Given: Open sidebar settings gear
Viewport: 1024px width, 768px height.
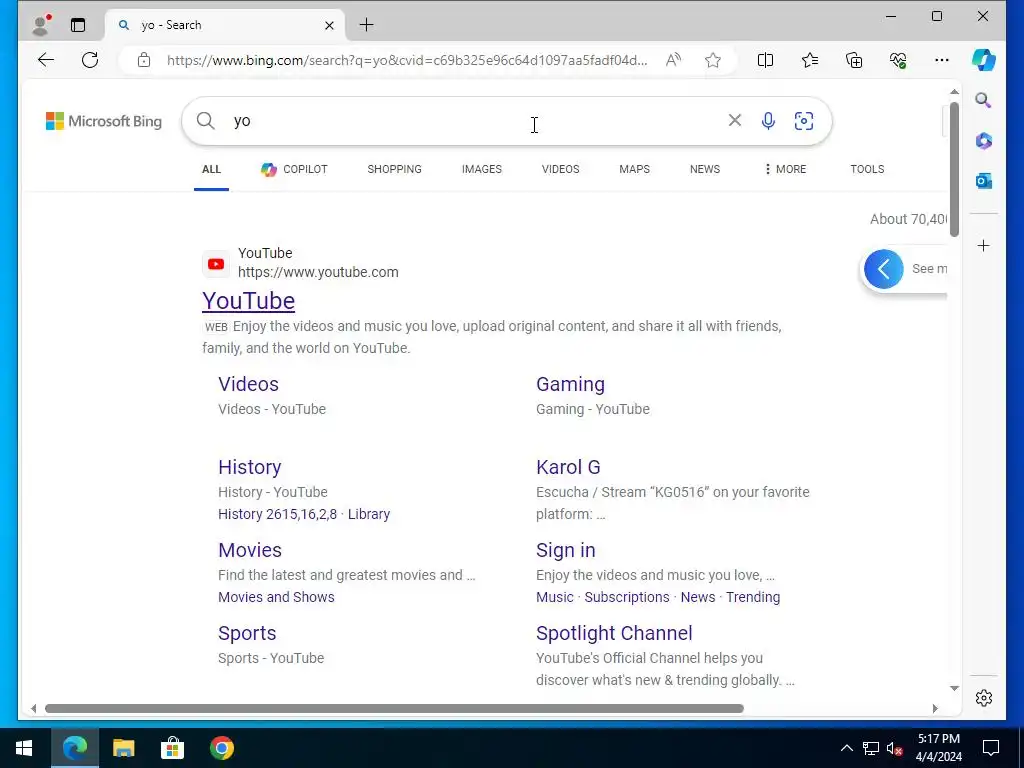Looking at the screenshot, I should (984, 697).
